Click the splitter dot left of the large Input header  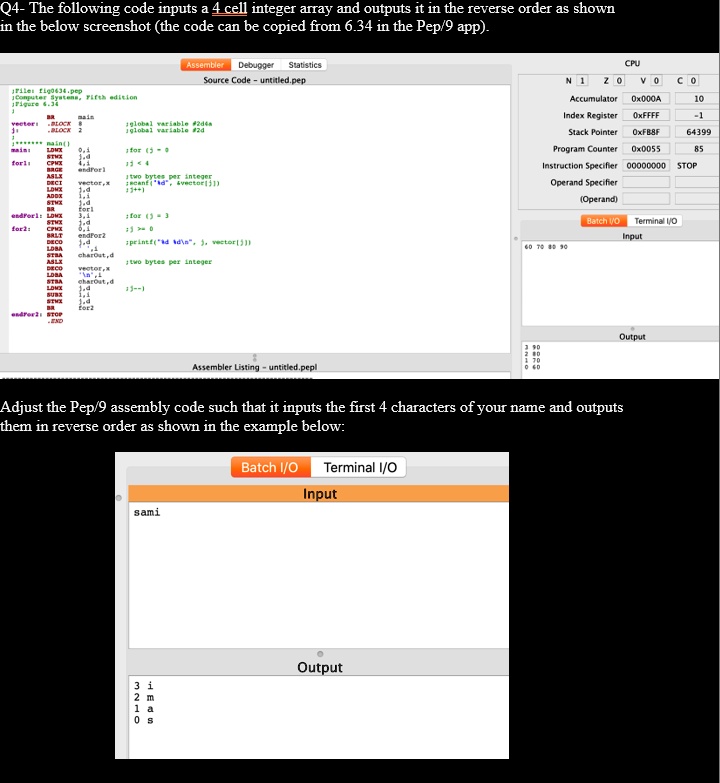(119, 498)
